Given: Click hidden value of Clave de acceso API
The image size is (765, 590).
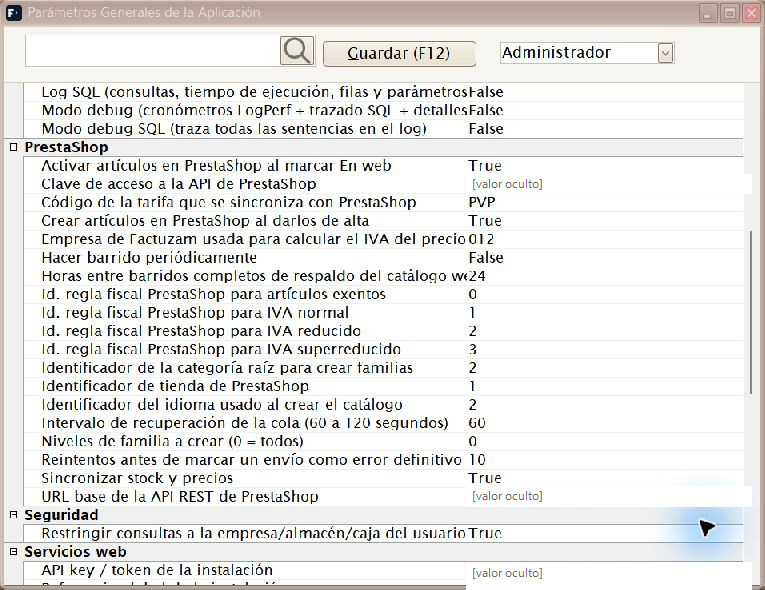Looking at the screenshot, I should [x=507, y=184].
